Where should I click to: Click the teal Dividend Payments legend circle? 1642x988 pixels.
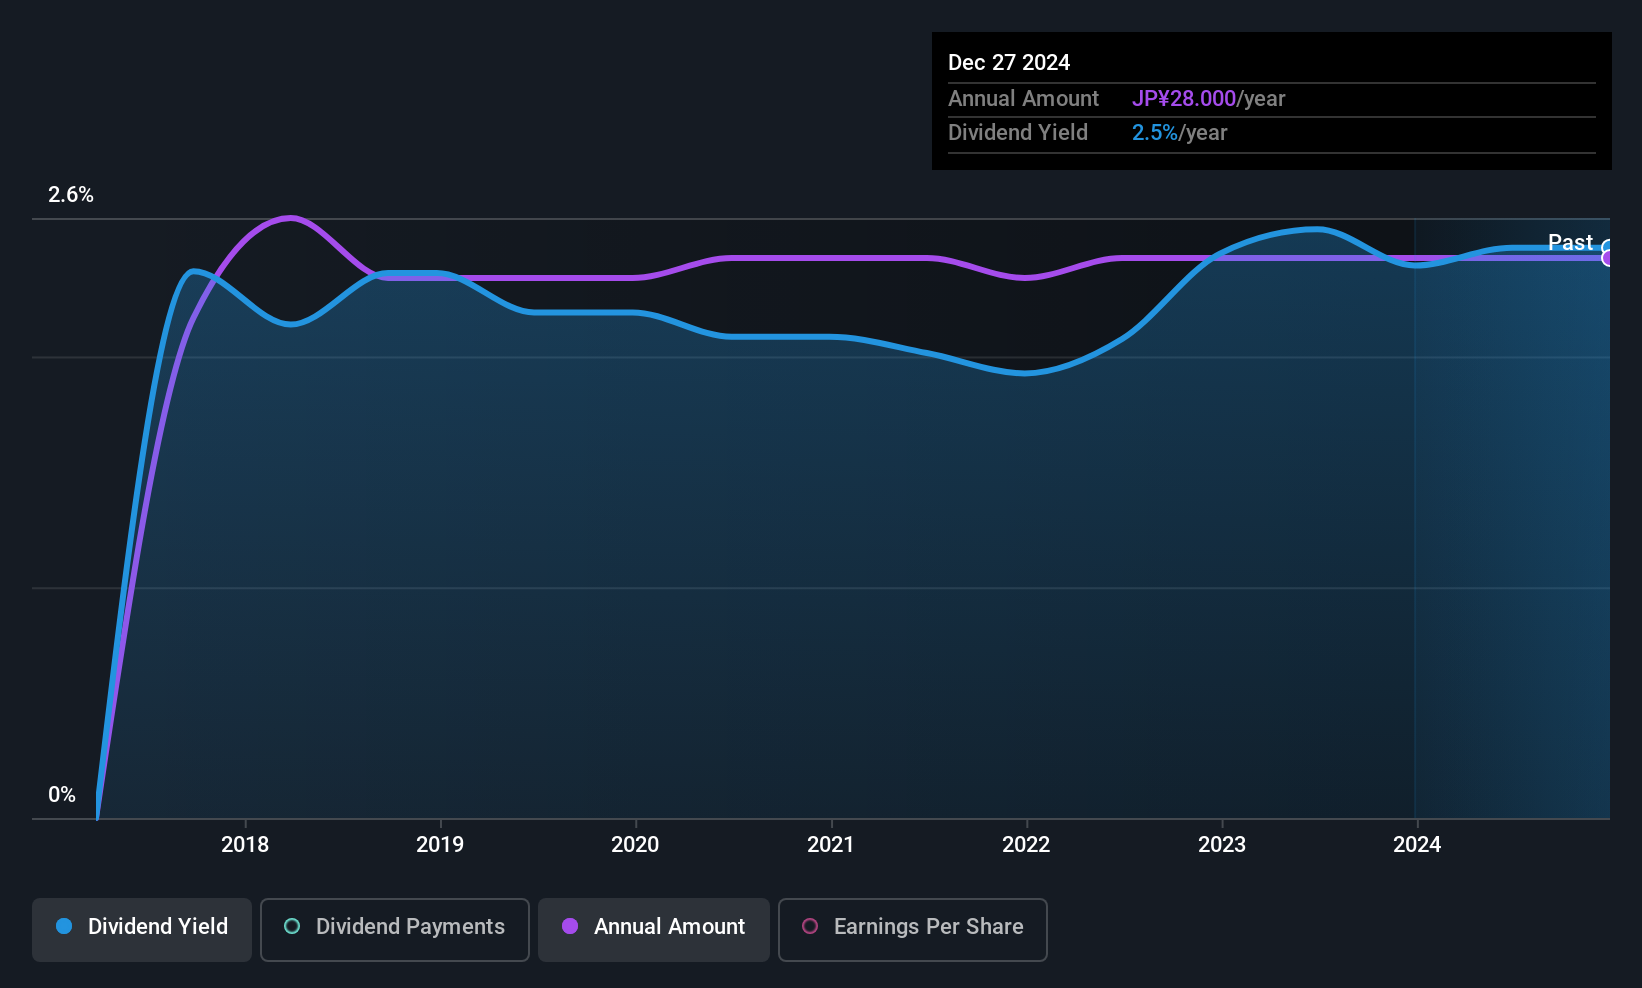pos(292,926)
